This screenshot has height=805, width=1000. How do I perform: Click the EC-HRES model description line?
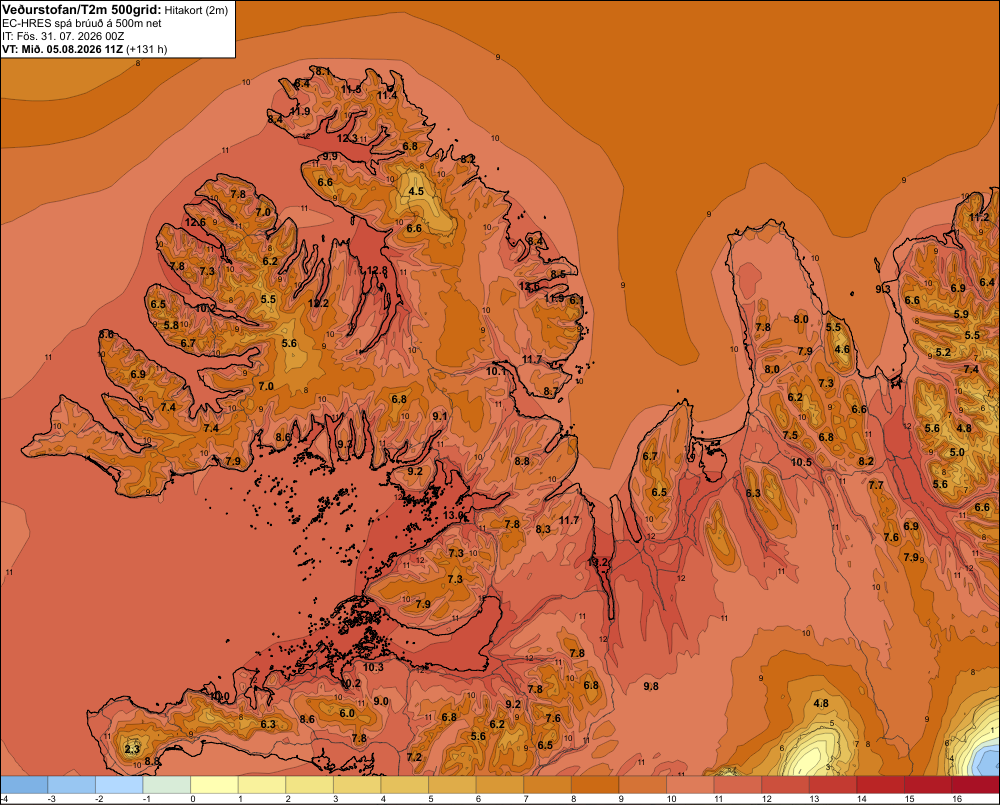[82, 24]
